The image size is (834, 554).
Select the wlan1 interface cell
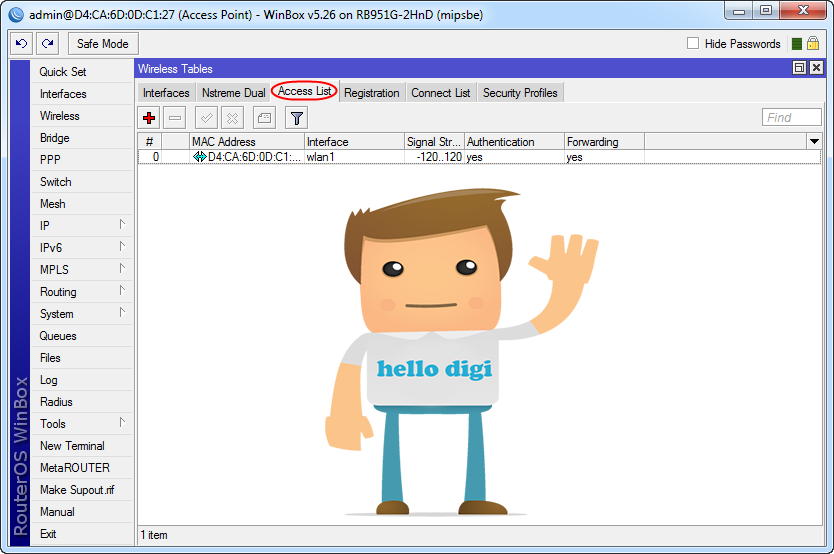[x=355, y=157]
